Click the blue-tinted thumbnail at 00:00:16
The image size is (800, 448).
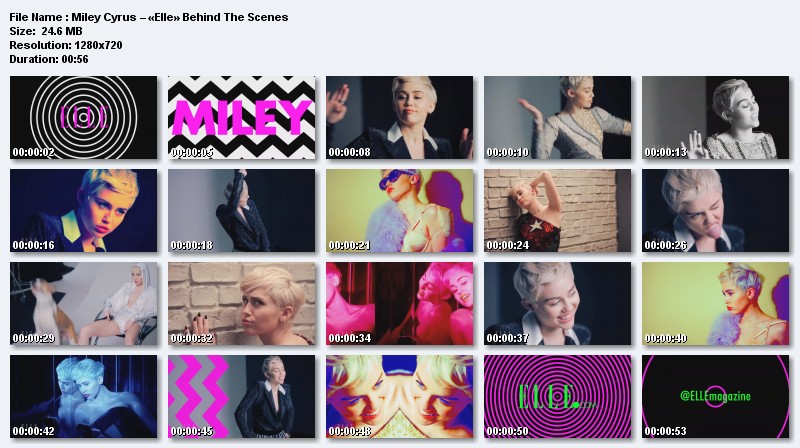click(84, 210)
